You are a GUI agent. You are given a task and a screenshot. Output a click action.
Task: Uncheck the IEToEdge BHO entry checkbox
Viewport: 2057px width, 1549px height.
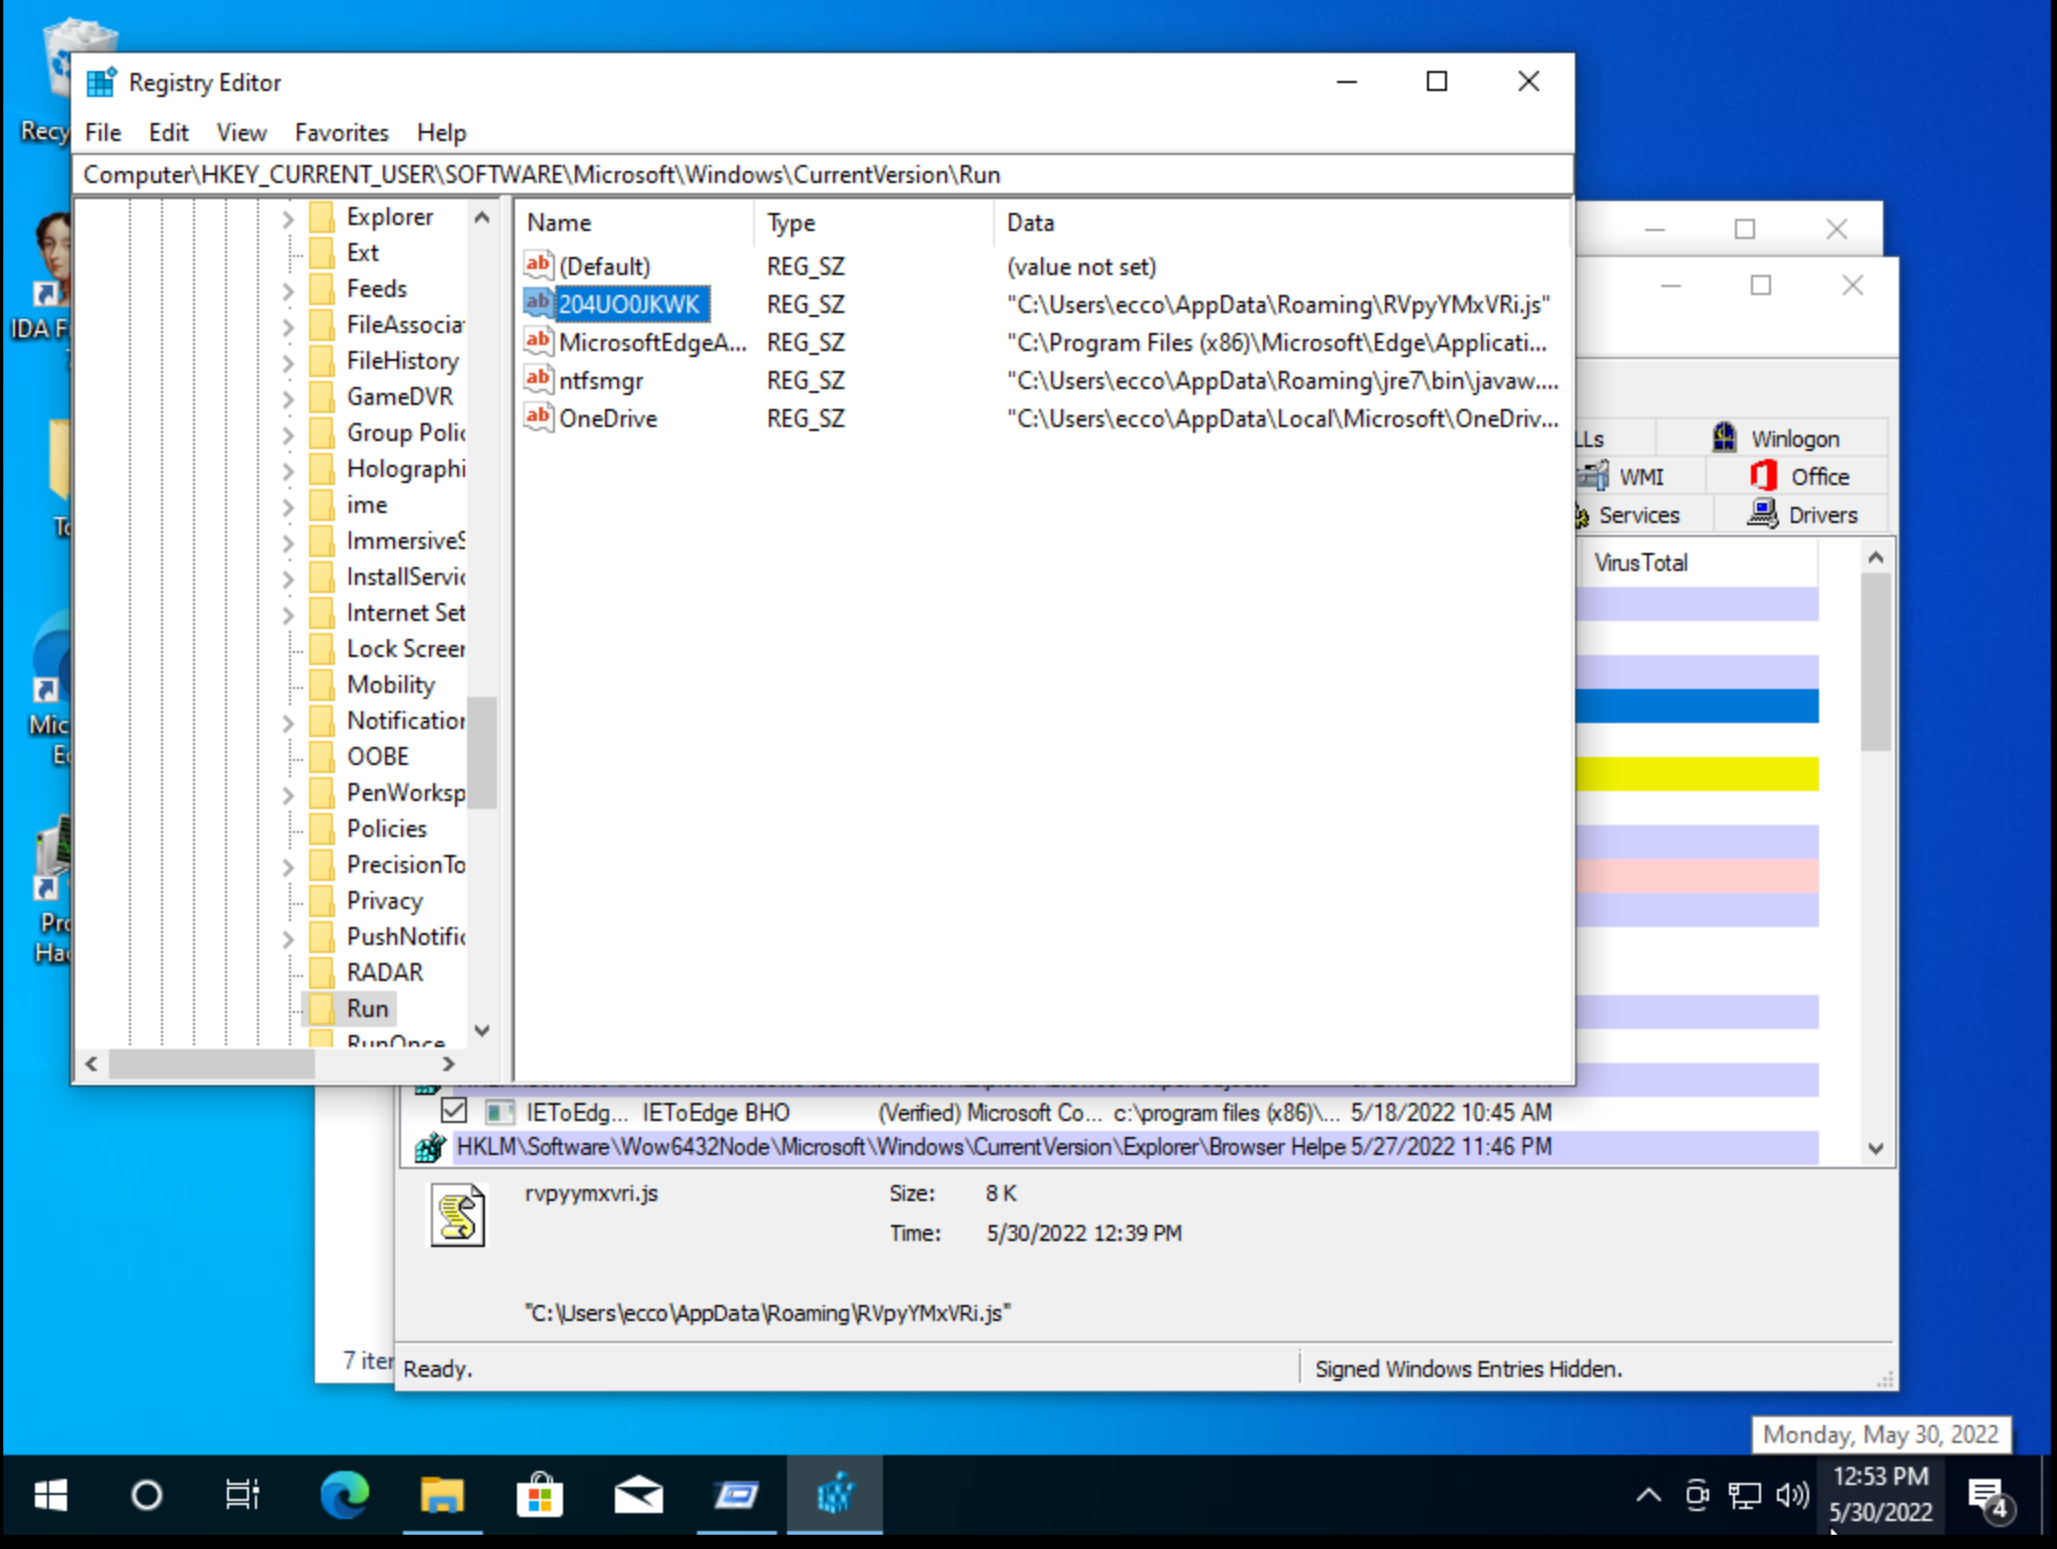(454, 1110)
